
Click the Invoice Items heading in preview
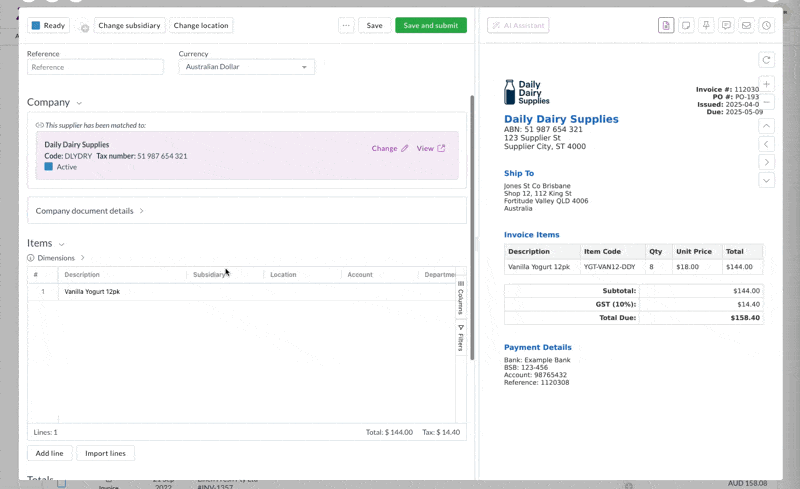(532, 235)
